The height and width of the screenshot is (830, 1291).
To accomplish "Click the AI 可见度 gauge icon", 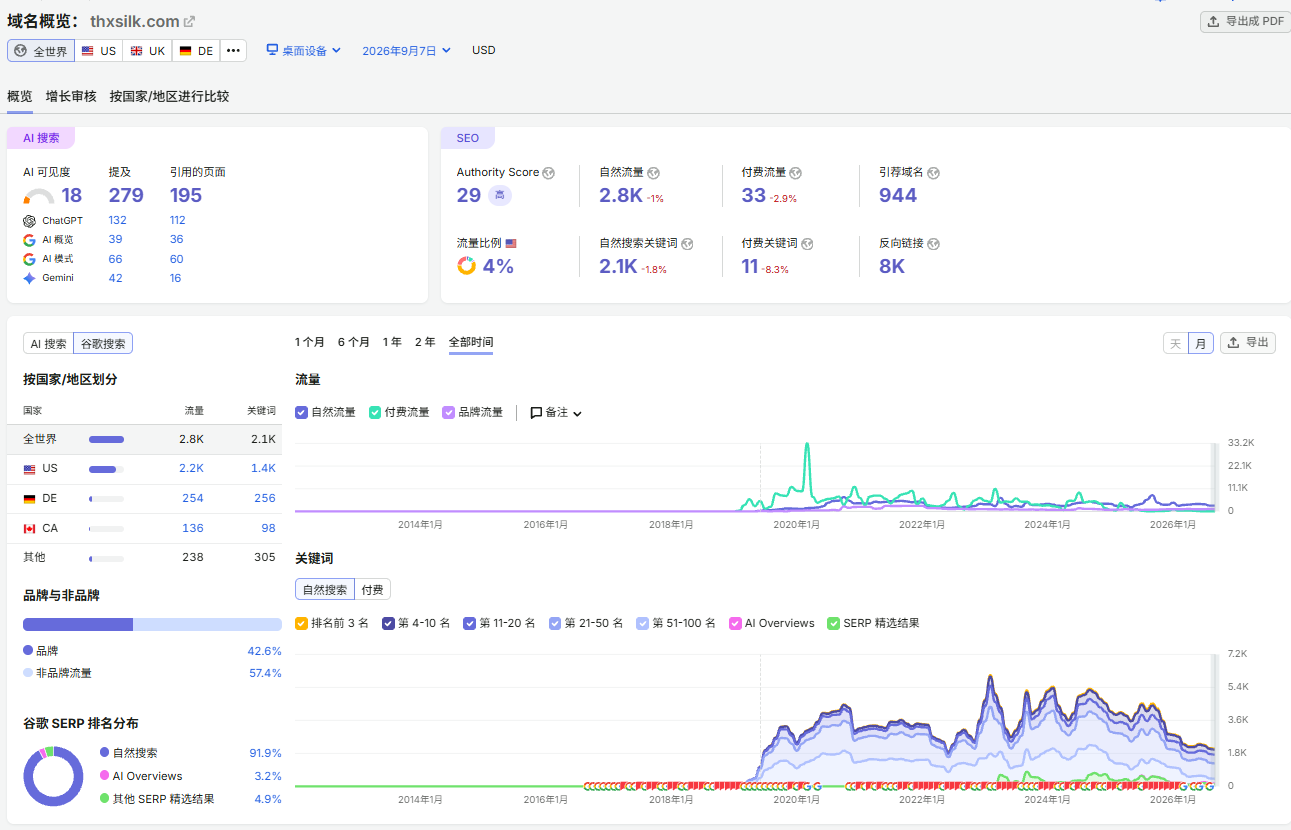I will point(39,197).
